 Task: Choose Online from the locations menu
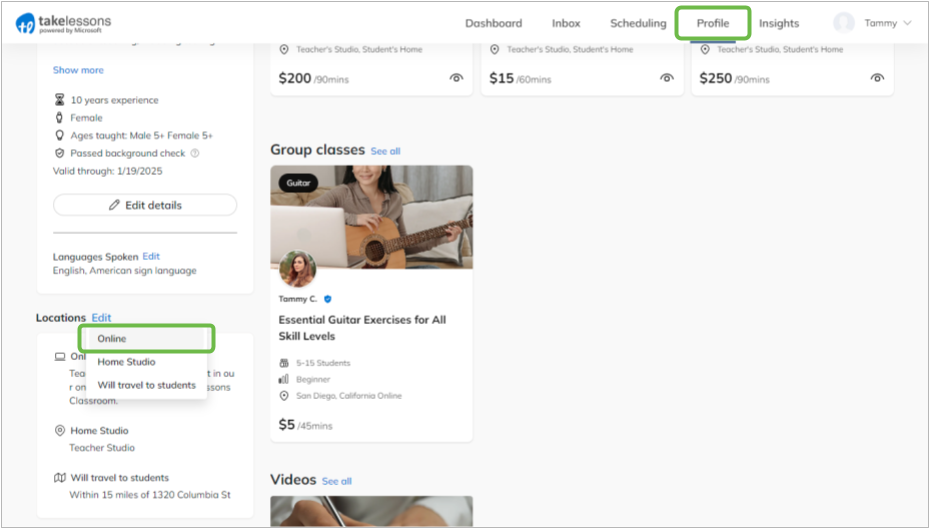click(x=146, y=339)
